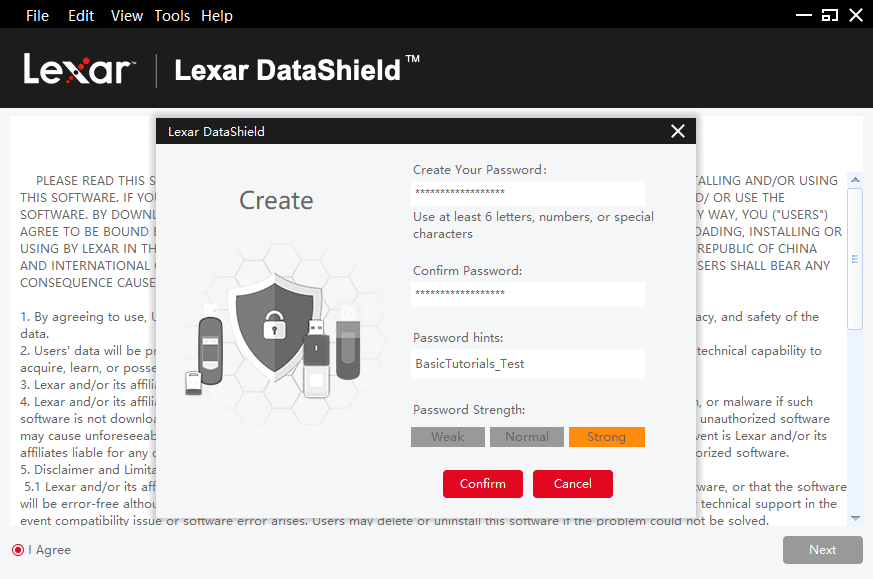Click the orange Strong strength indicator
873x579 pixels.
pos(606,437)
